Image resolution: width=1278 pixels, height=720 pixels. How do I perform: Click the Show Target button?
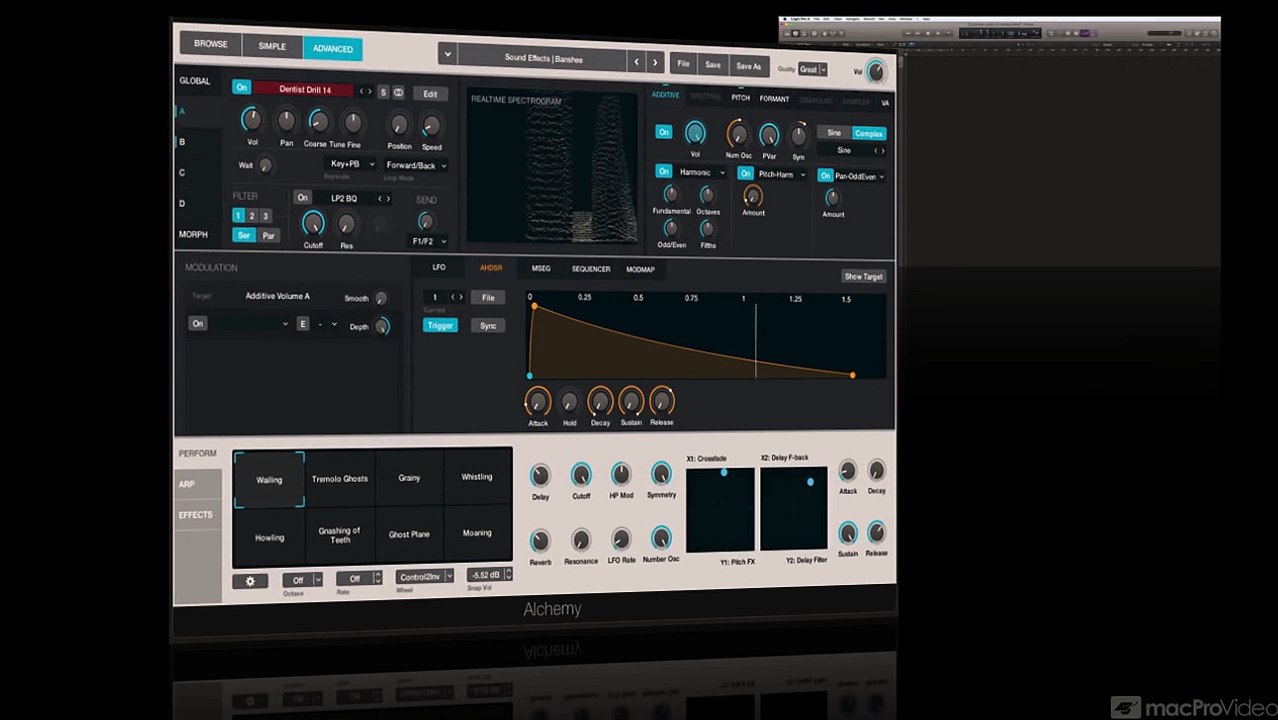[x=864, y=277]
